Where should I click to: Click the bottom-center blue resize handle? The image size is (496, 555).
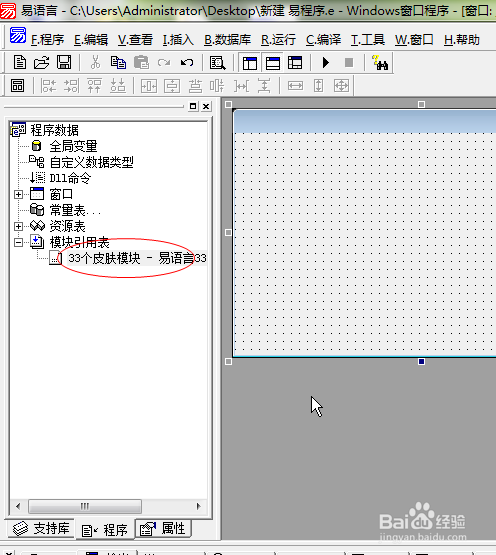click(x=421, y=361)
